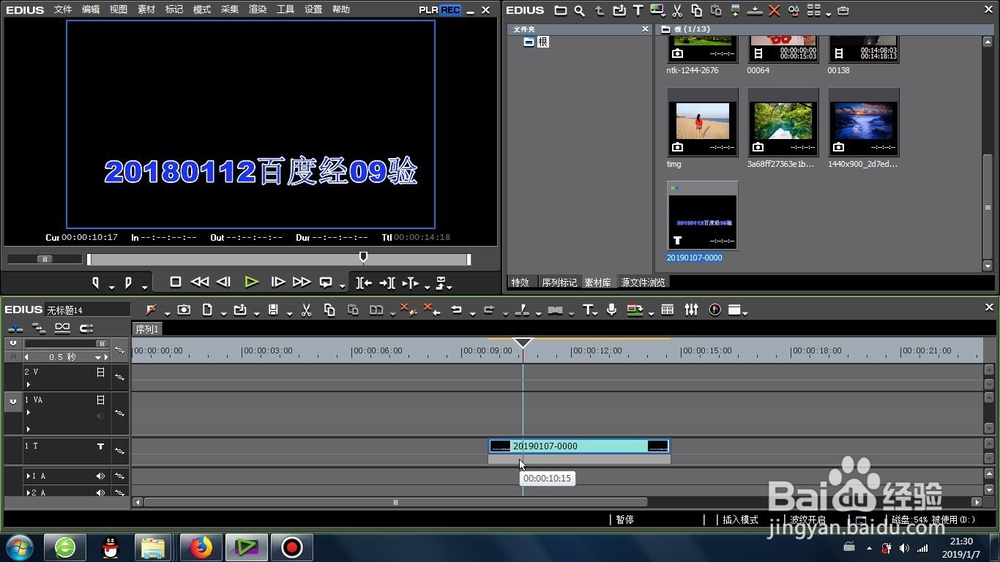Open bin tools briefcase icon

843,10
